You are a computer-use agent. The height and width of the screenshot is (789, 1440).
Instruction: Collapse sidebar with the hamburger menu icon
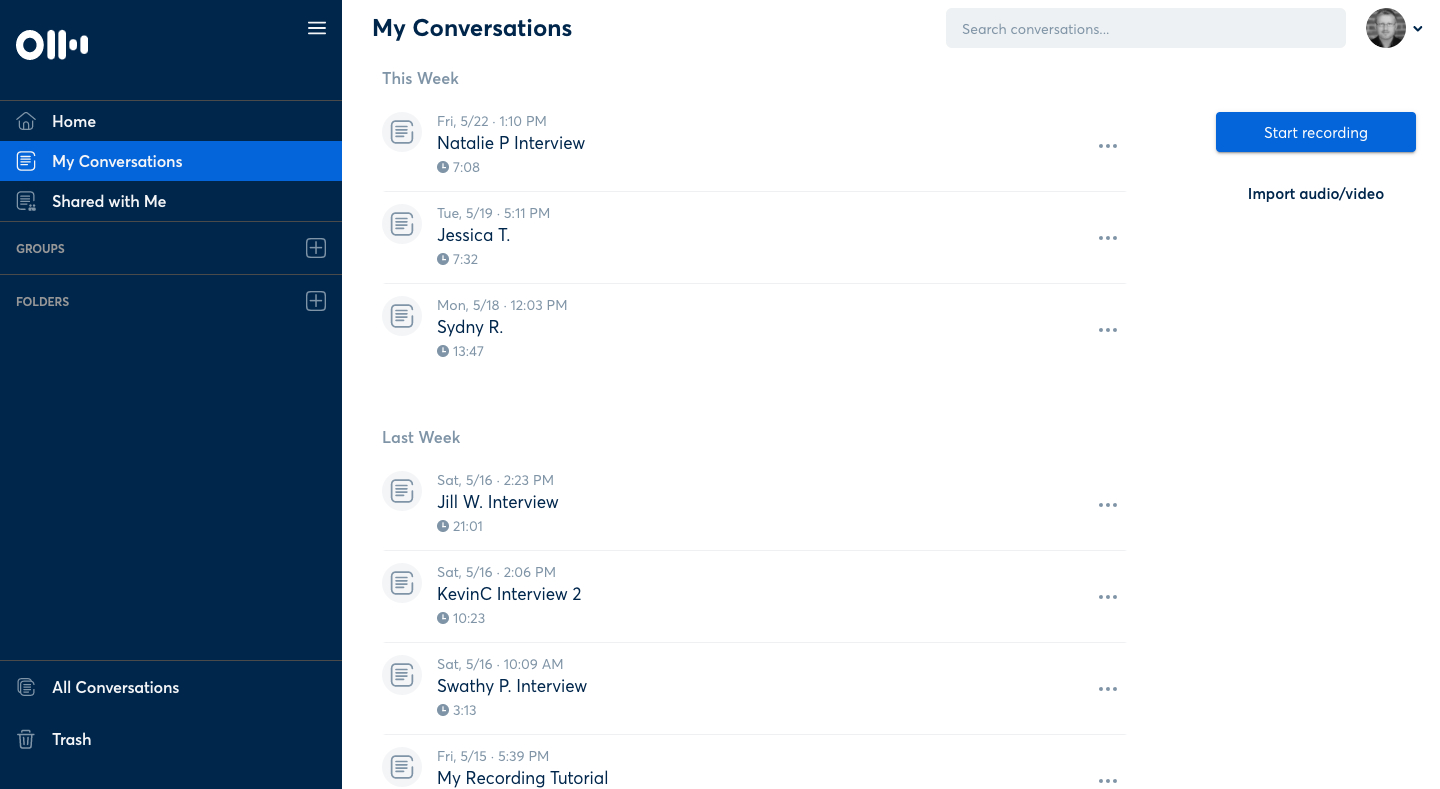click(317, 28)
